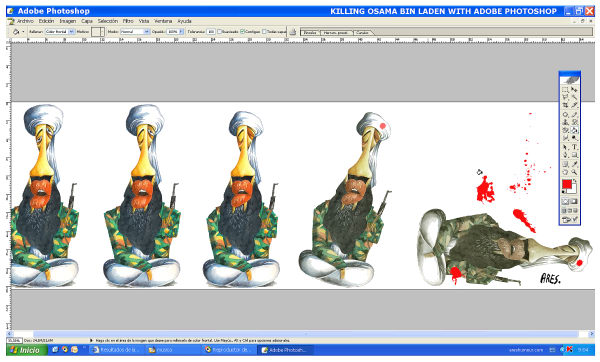Image resolution: width=600 pixels, height=362 pixels.
Task: Enable the Suavizado checkbox
Action: tap(220, 32)
